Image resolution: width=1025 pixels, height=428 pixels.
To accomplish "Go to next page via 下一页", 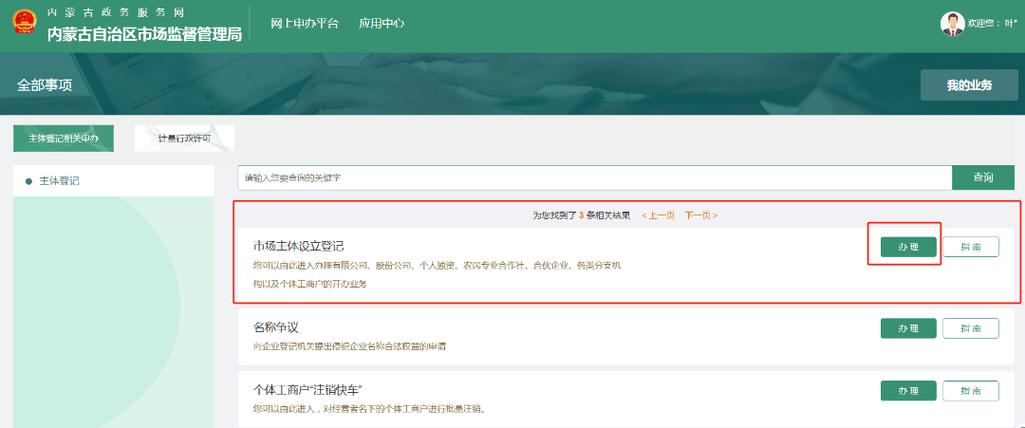I will (x=701, y=215).
